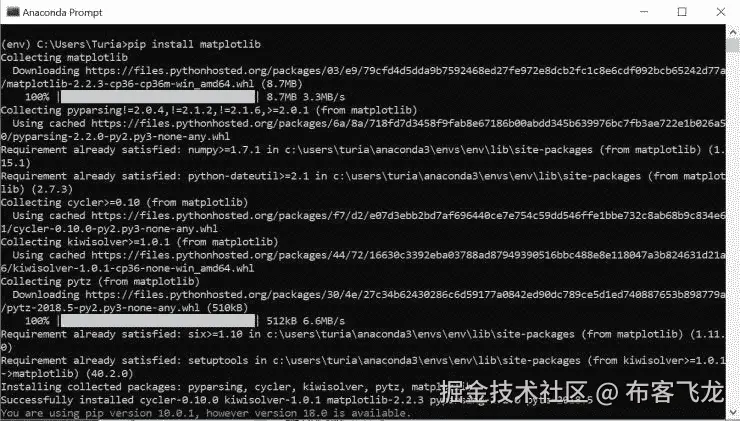Close the Anaconda Prompt window
The image size is (740, 421).
coord(721,12)
